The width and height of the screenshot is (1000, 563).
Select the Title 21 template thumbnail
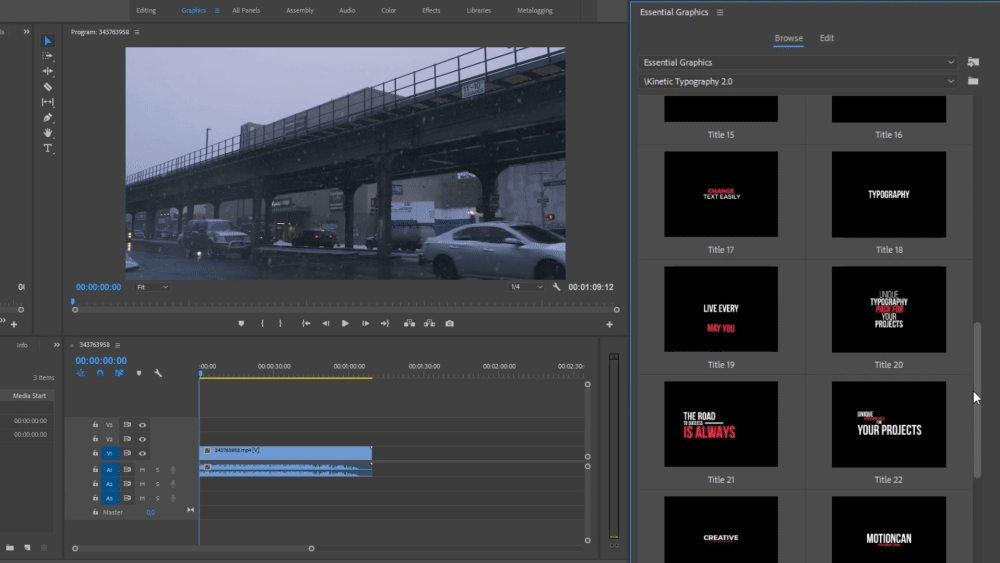tap(721, 424)
